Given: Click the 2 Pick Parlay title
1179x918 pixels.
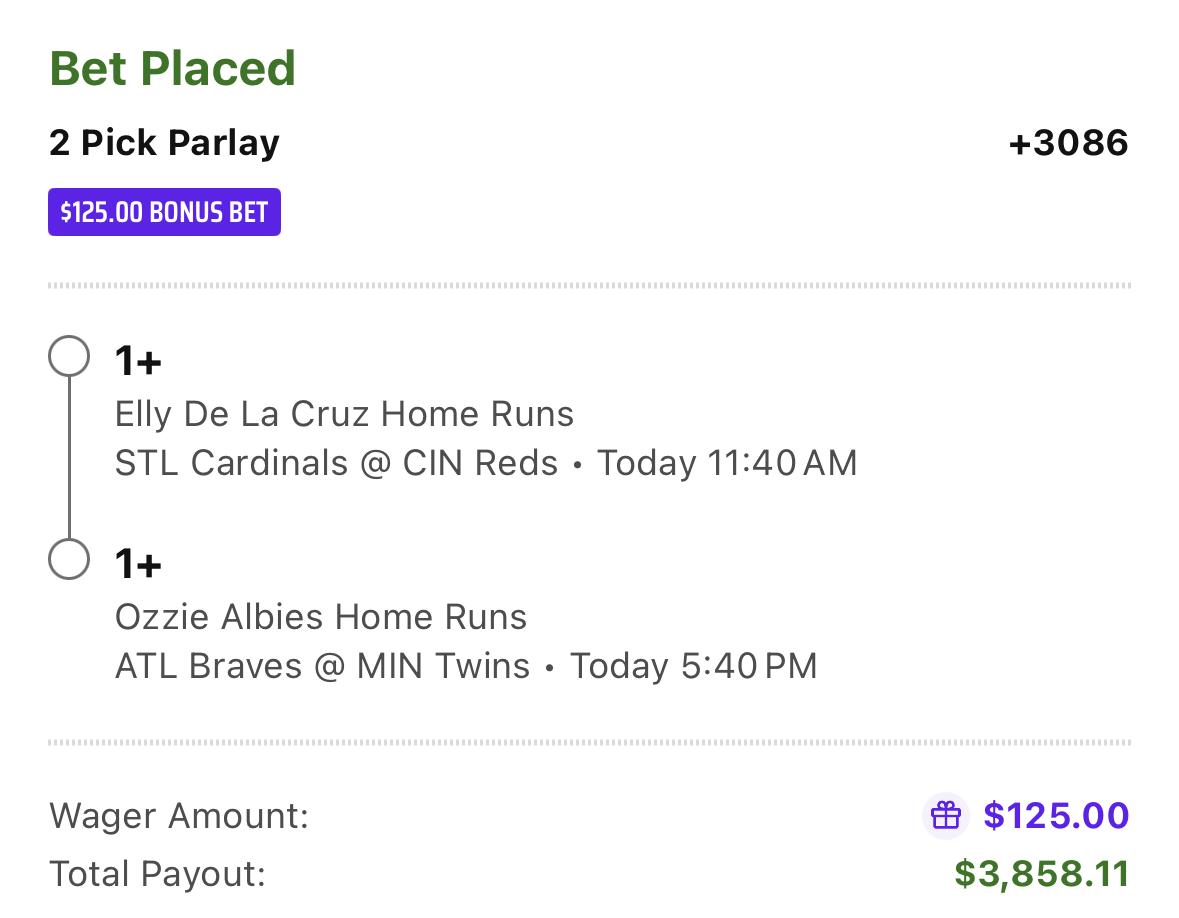Looking at the screenshot, I should (164, 143).
